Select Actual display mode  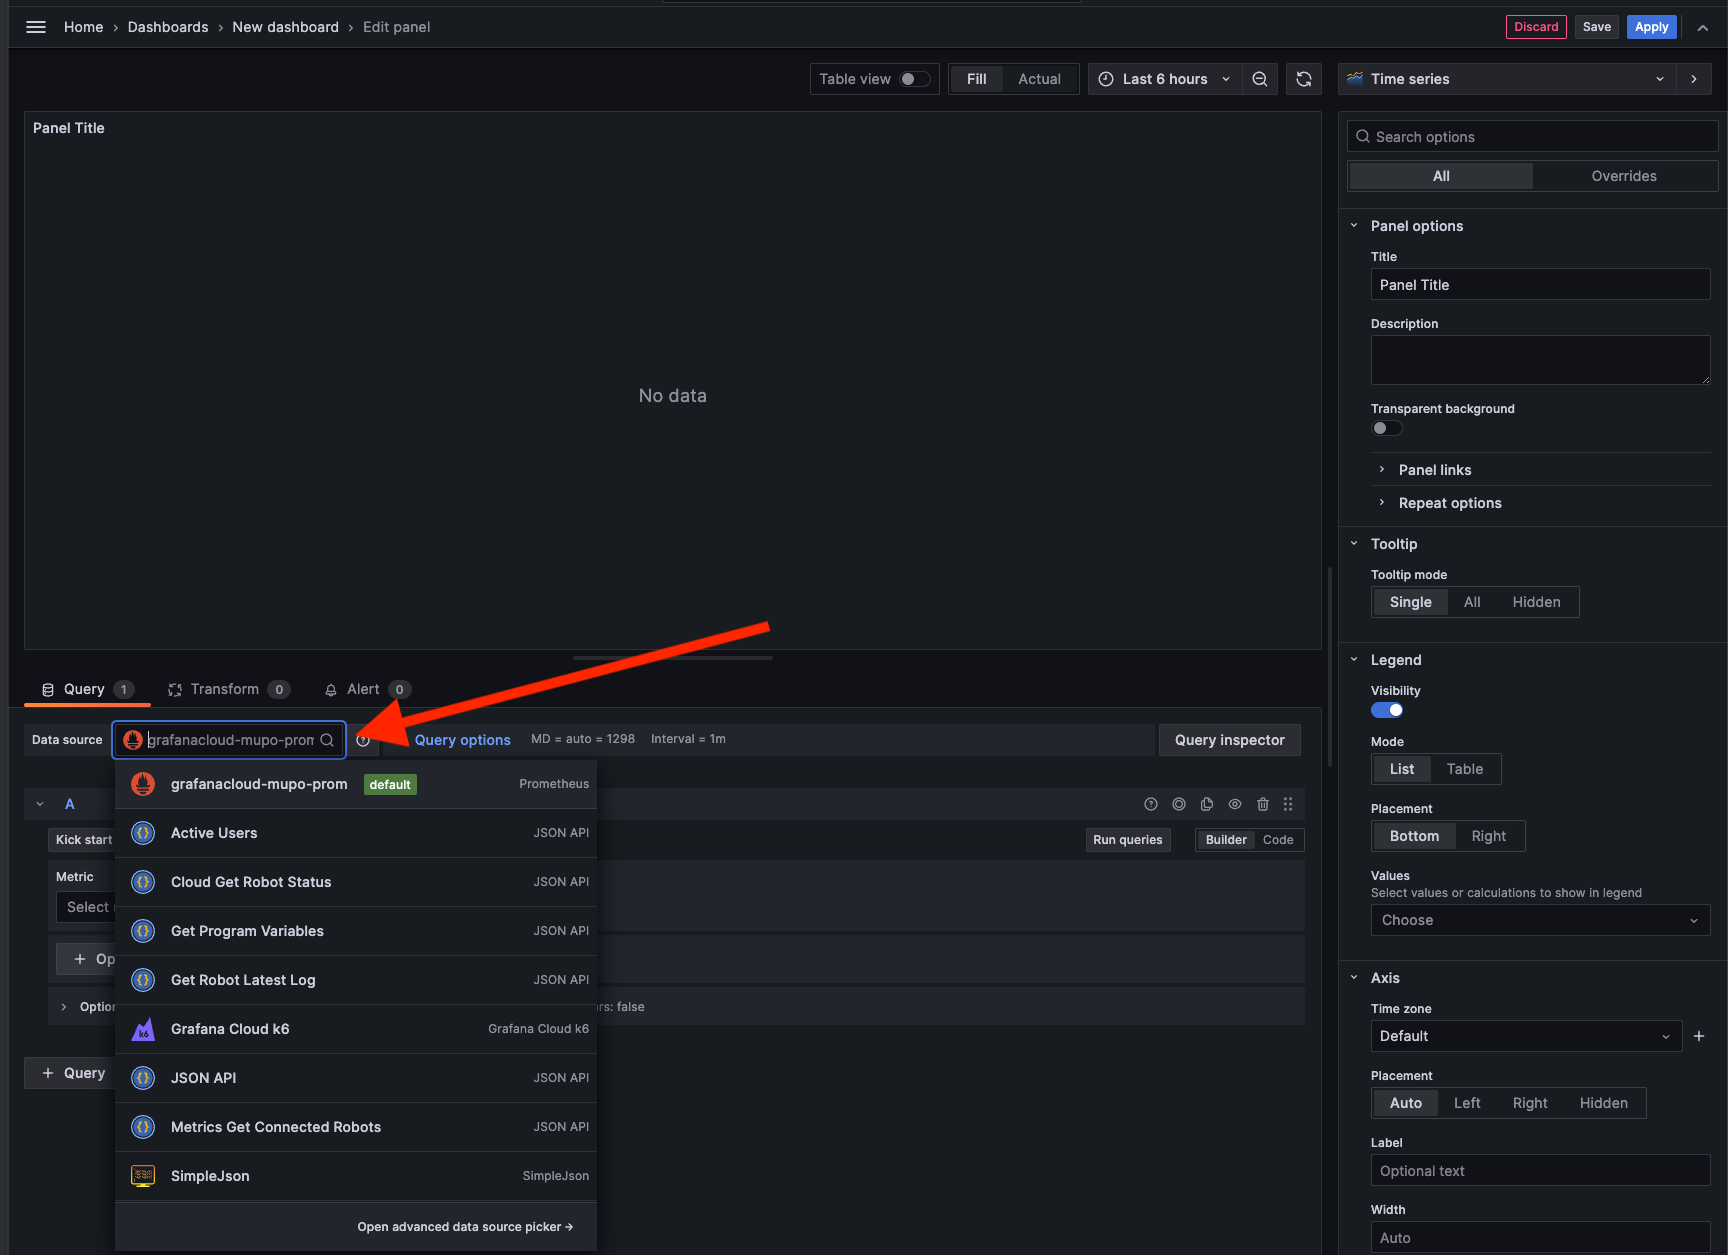(x=1039, y=79)
